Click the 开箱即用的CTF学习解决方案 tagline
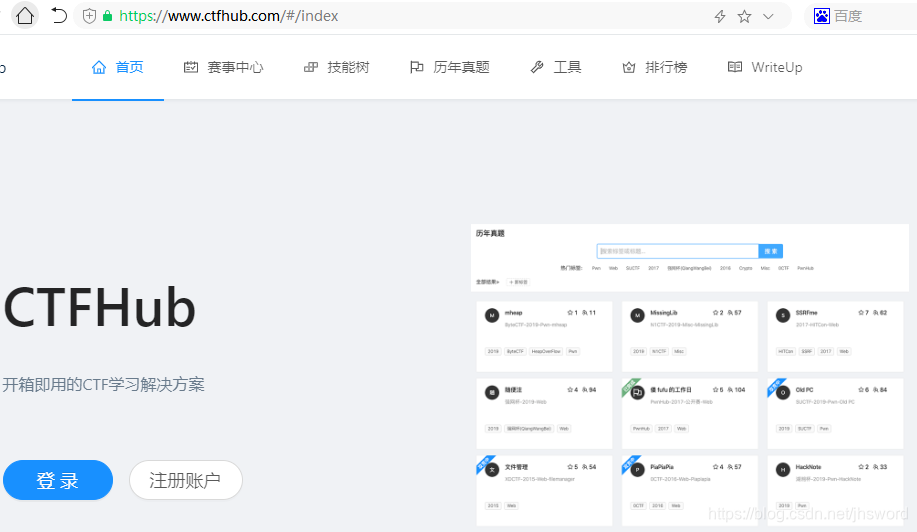 [104, 385]
